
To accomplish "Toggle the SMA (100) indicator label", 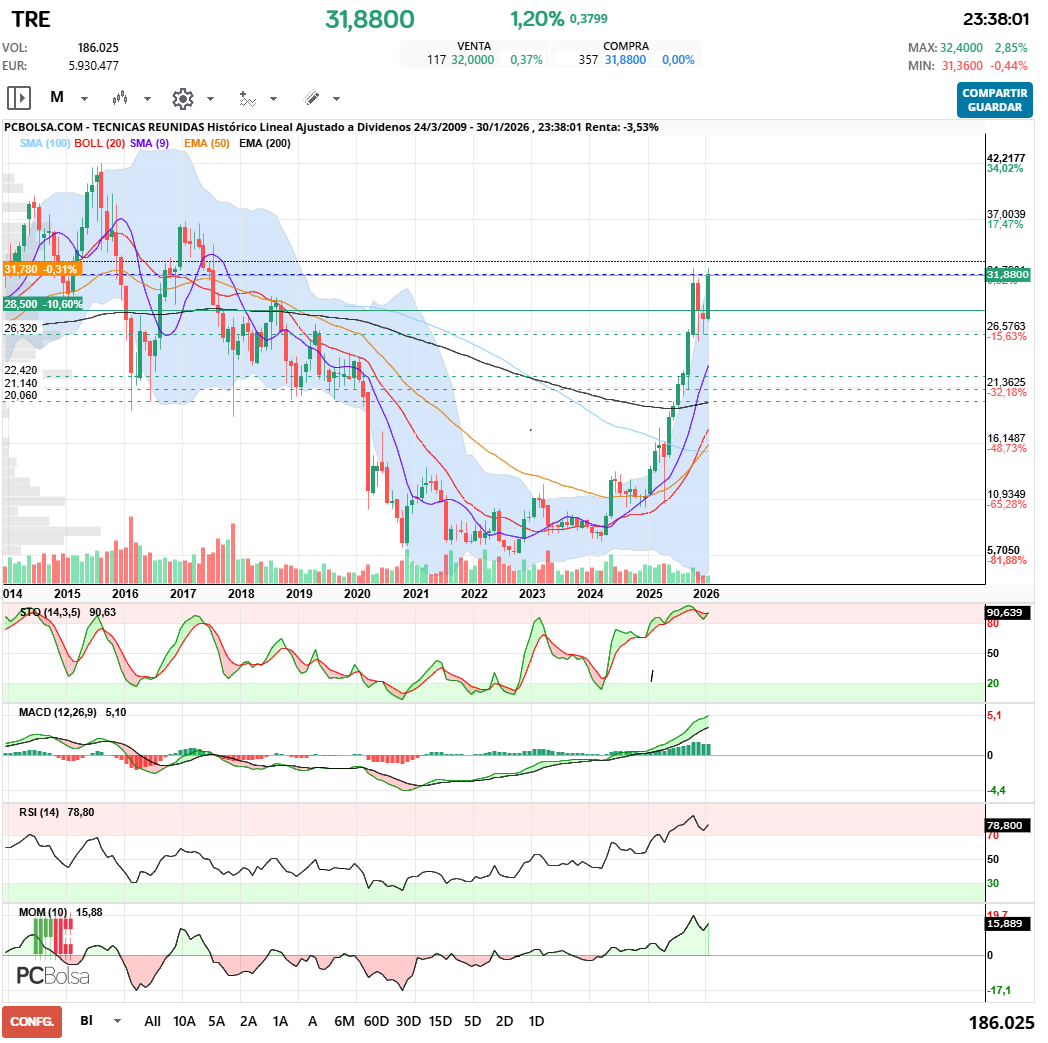I will [x=45, y=143].
